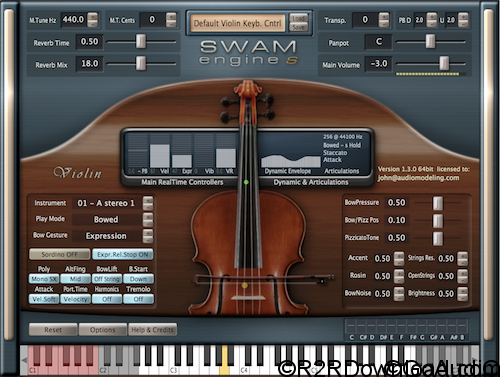Click the yellow bow position dot
Viewport: 500px width, 377px height.
[245, 285]
